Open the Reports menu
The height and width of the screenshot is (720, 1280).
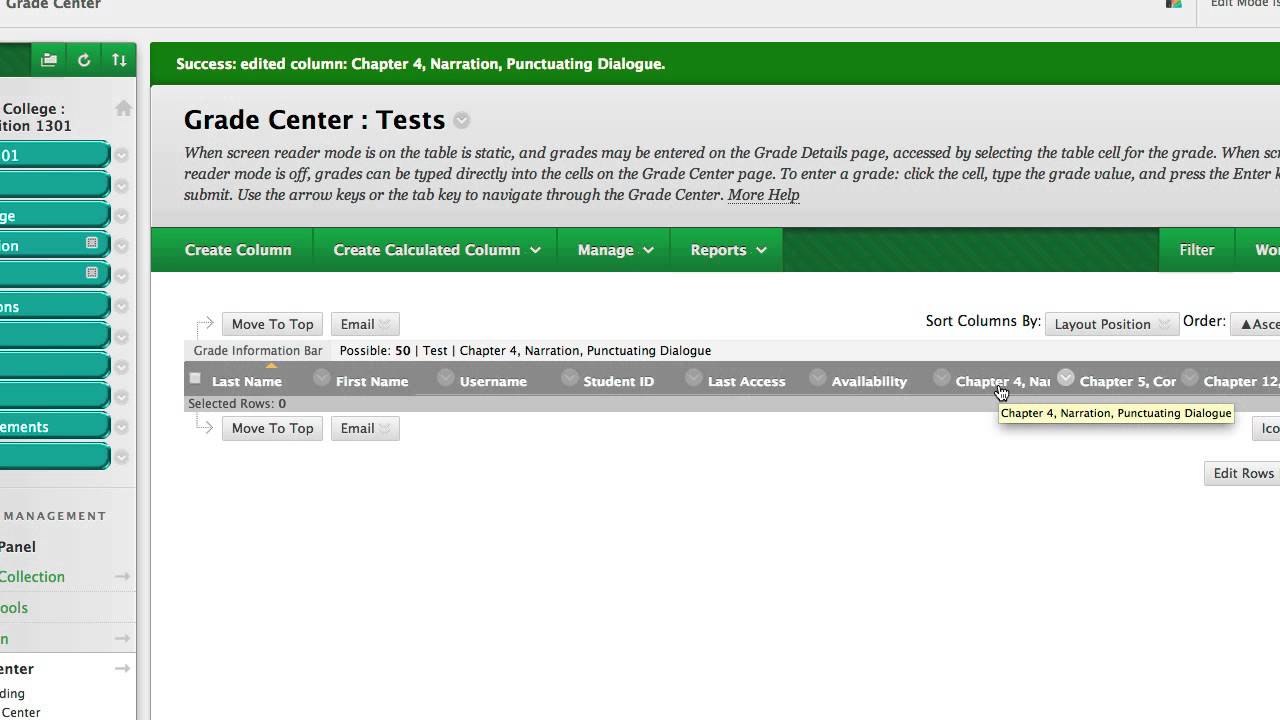click(728, 250)
